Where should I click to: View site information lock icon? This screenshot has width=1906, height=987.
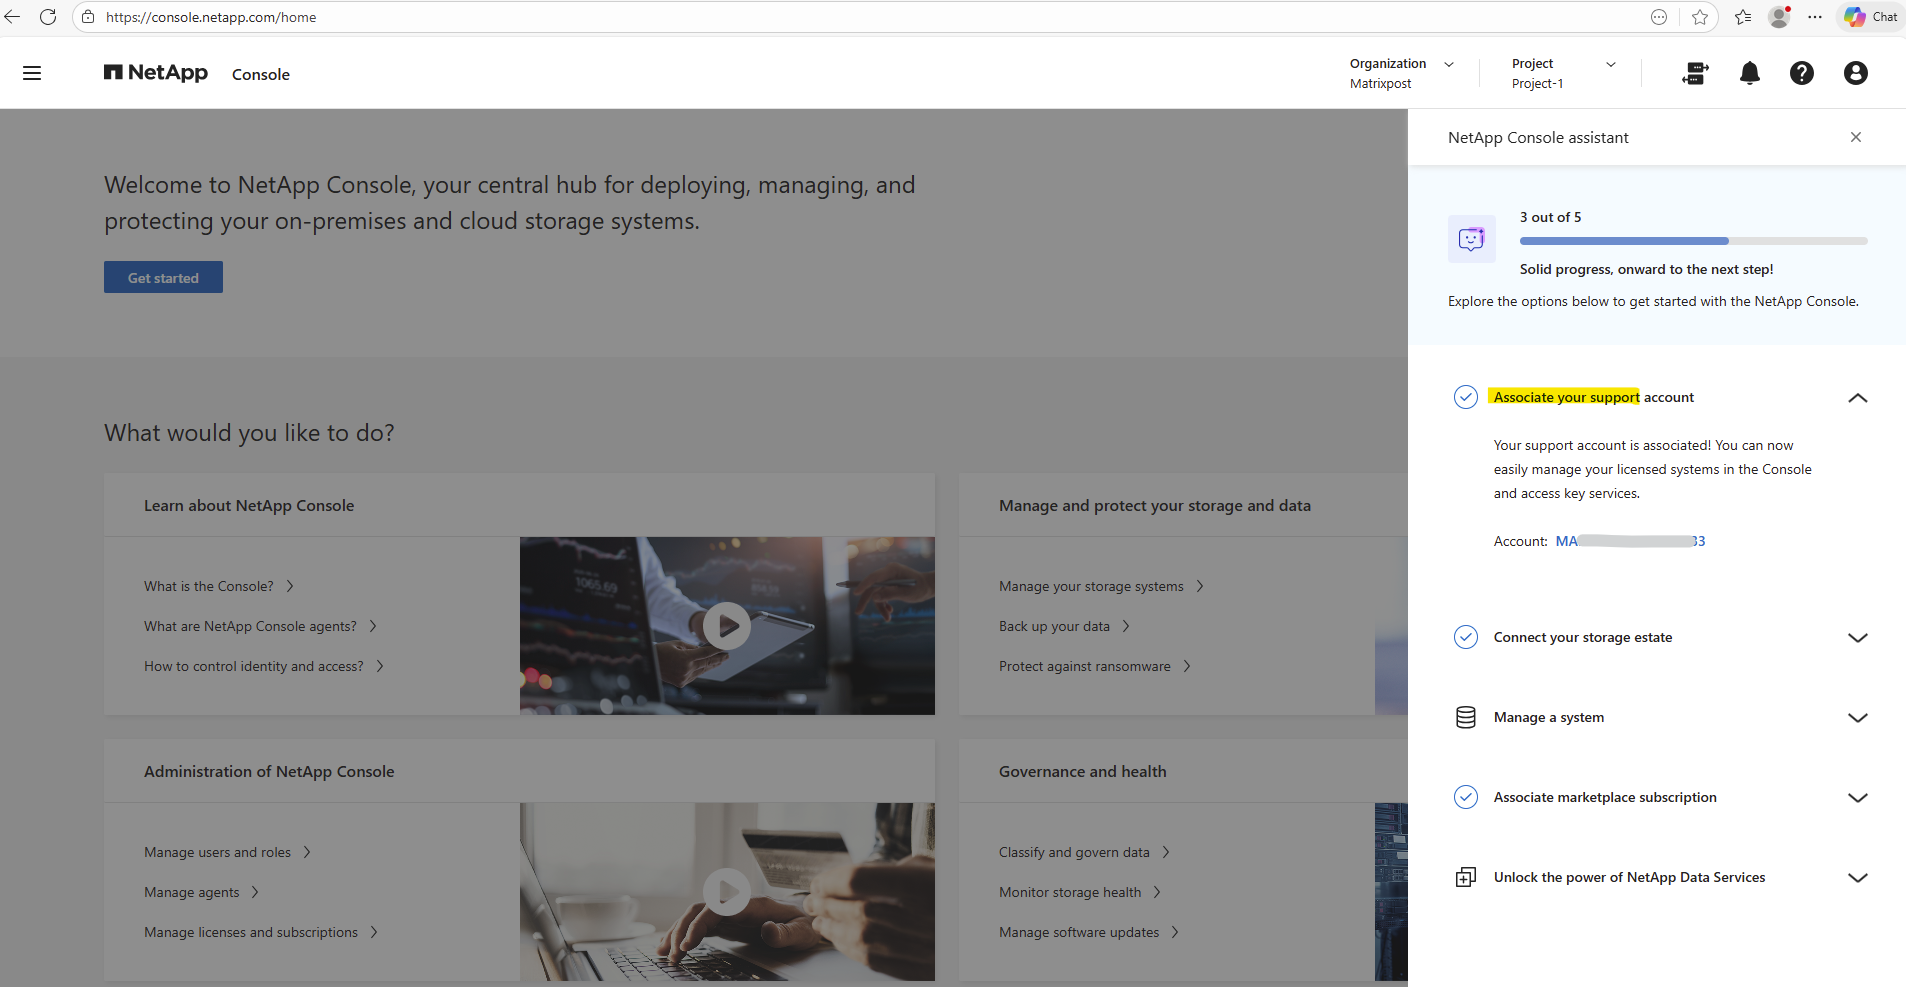click(x=88, y=17)
